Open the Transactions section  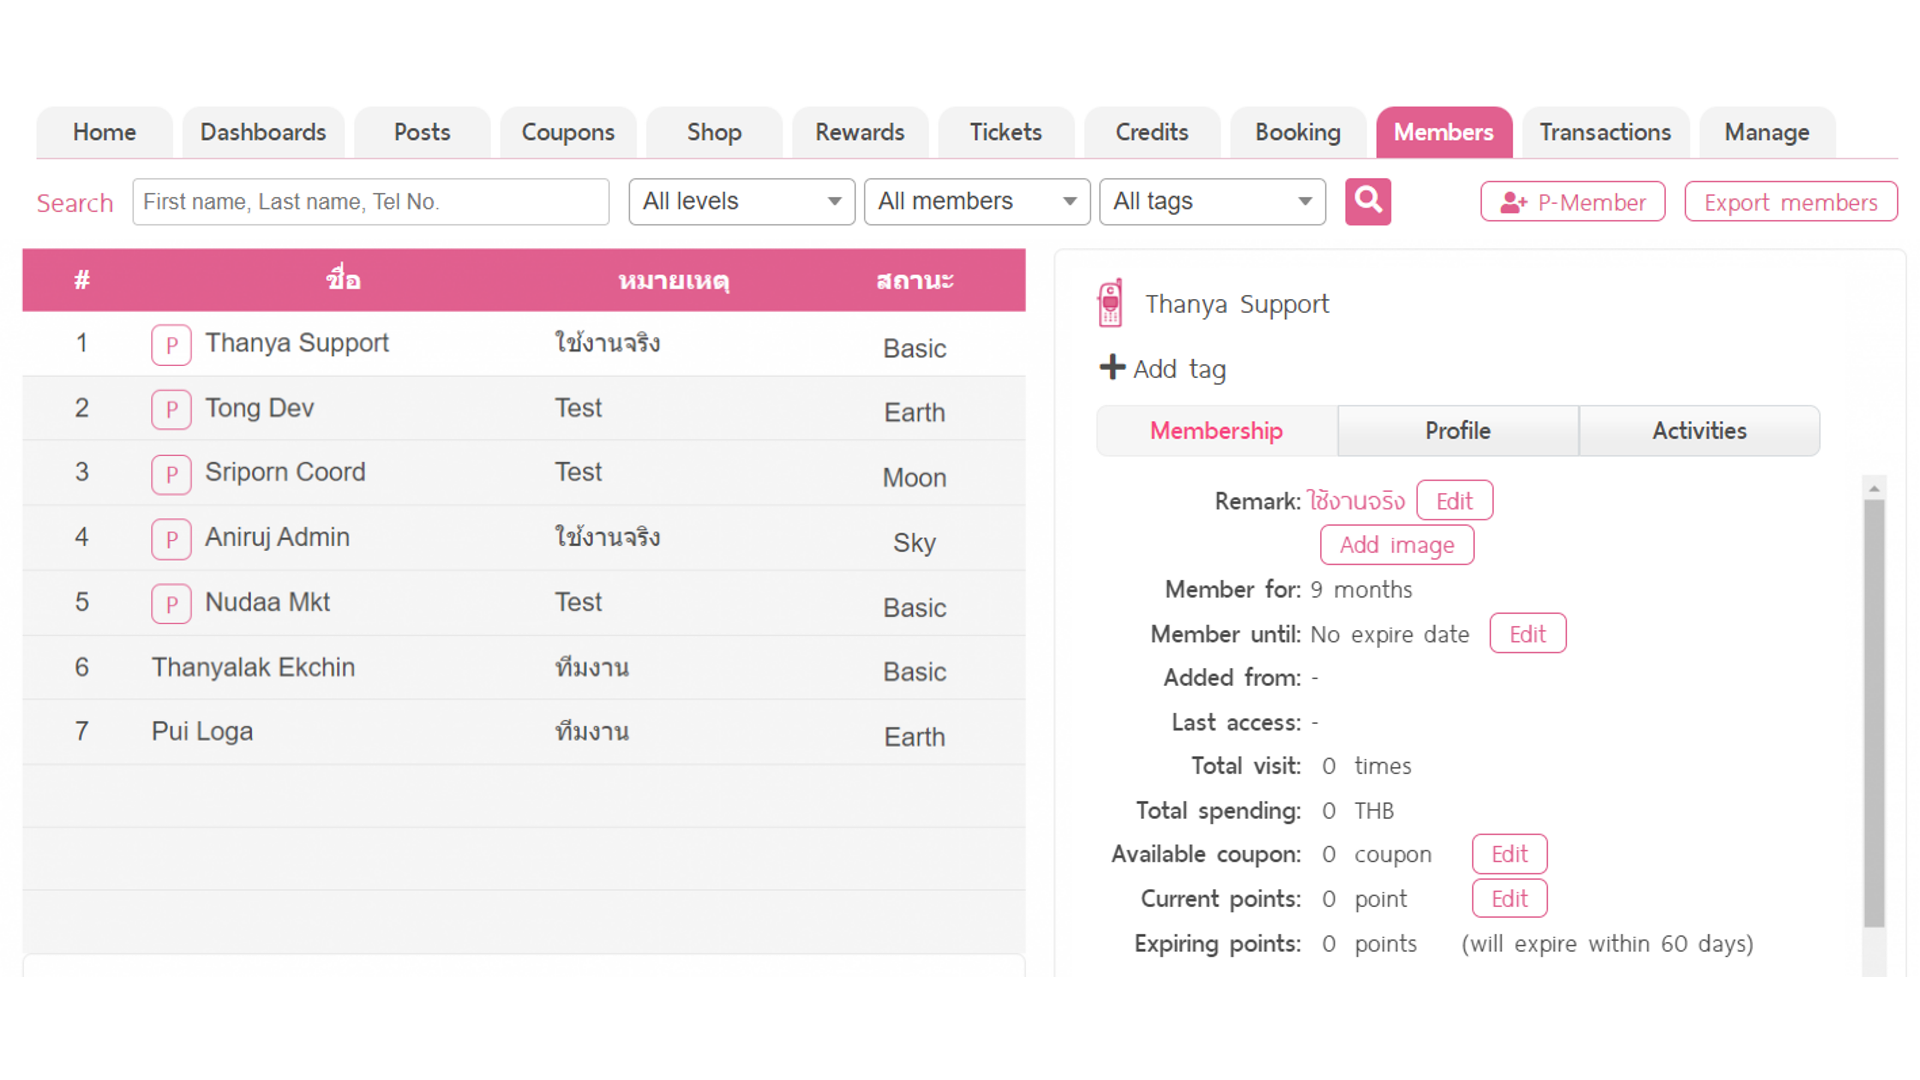(1605, 131)
